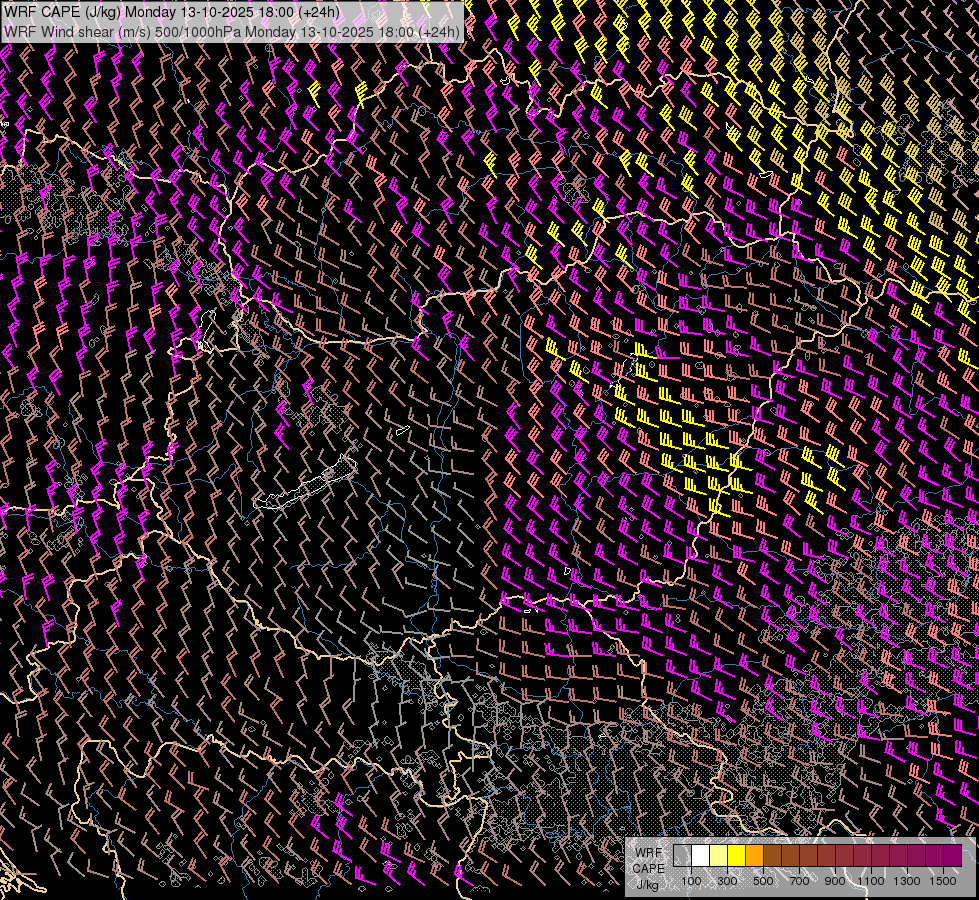Screen dimensions: 979x900
Task: Select the 500 label on the legend
Action: pyautogui.click(x=763, y=881)
